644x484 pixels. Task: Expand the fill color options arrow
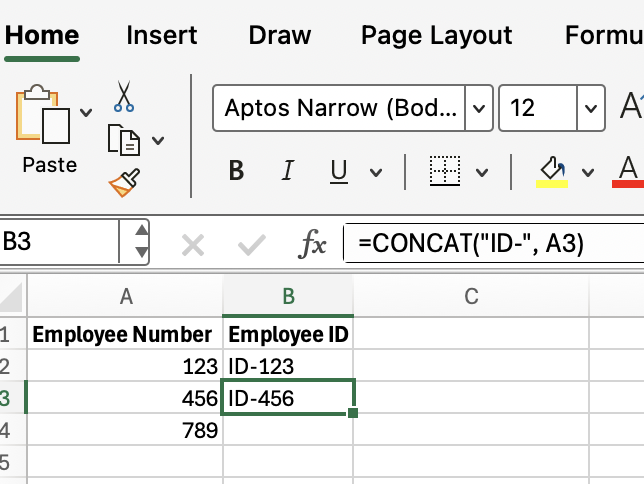(588, 173)
